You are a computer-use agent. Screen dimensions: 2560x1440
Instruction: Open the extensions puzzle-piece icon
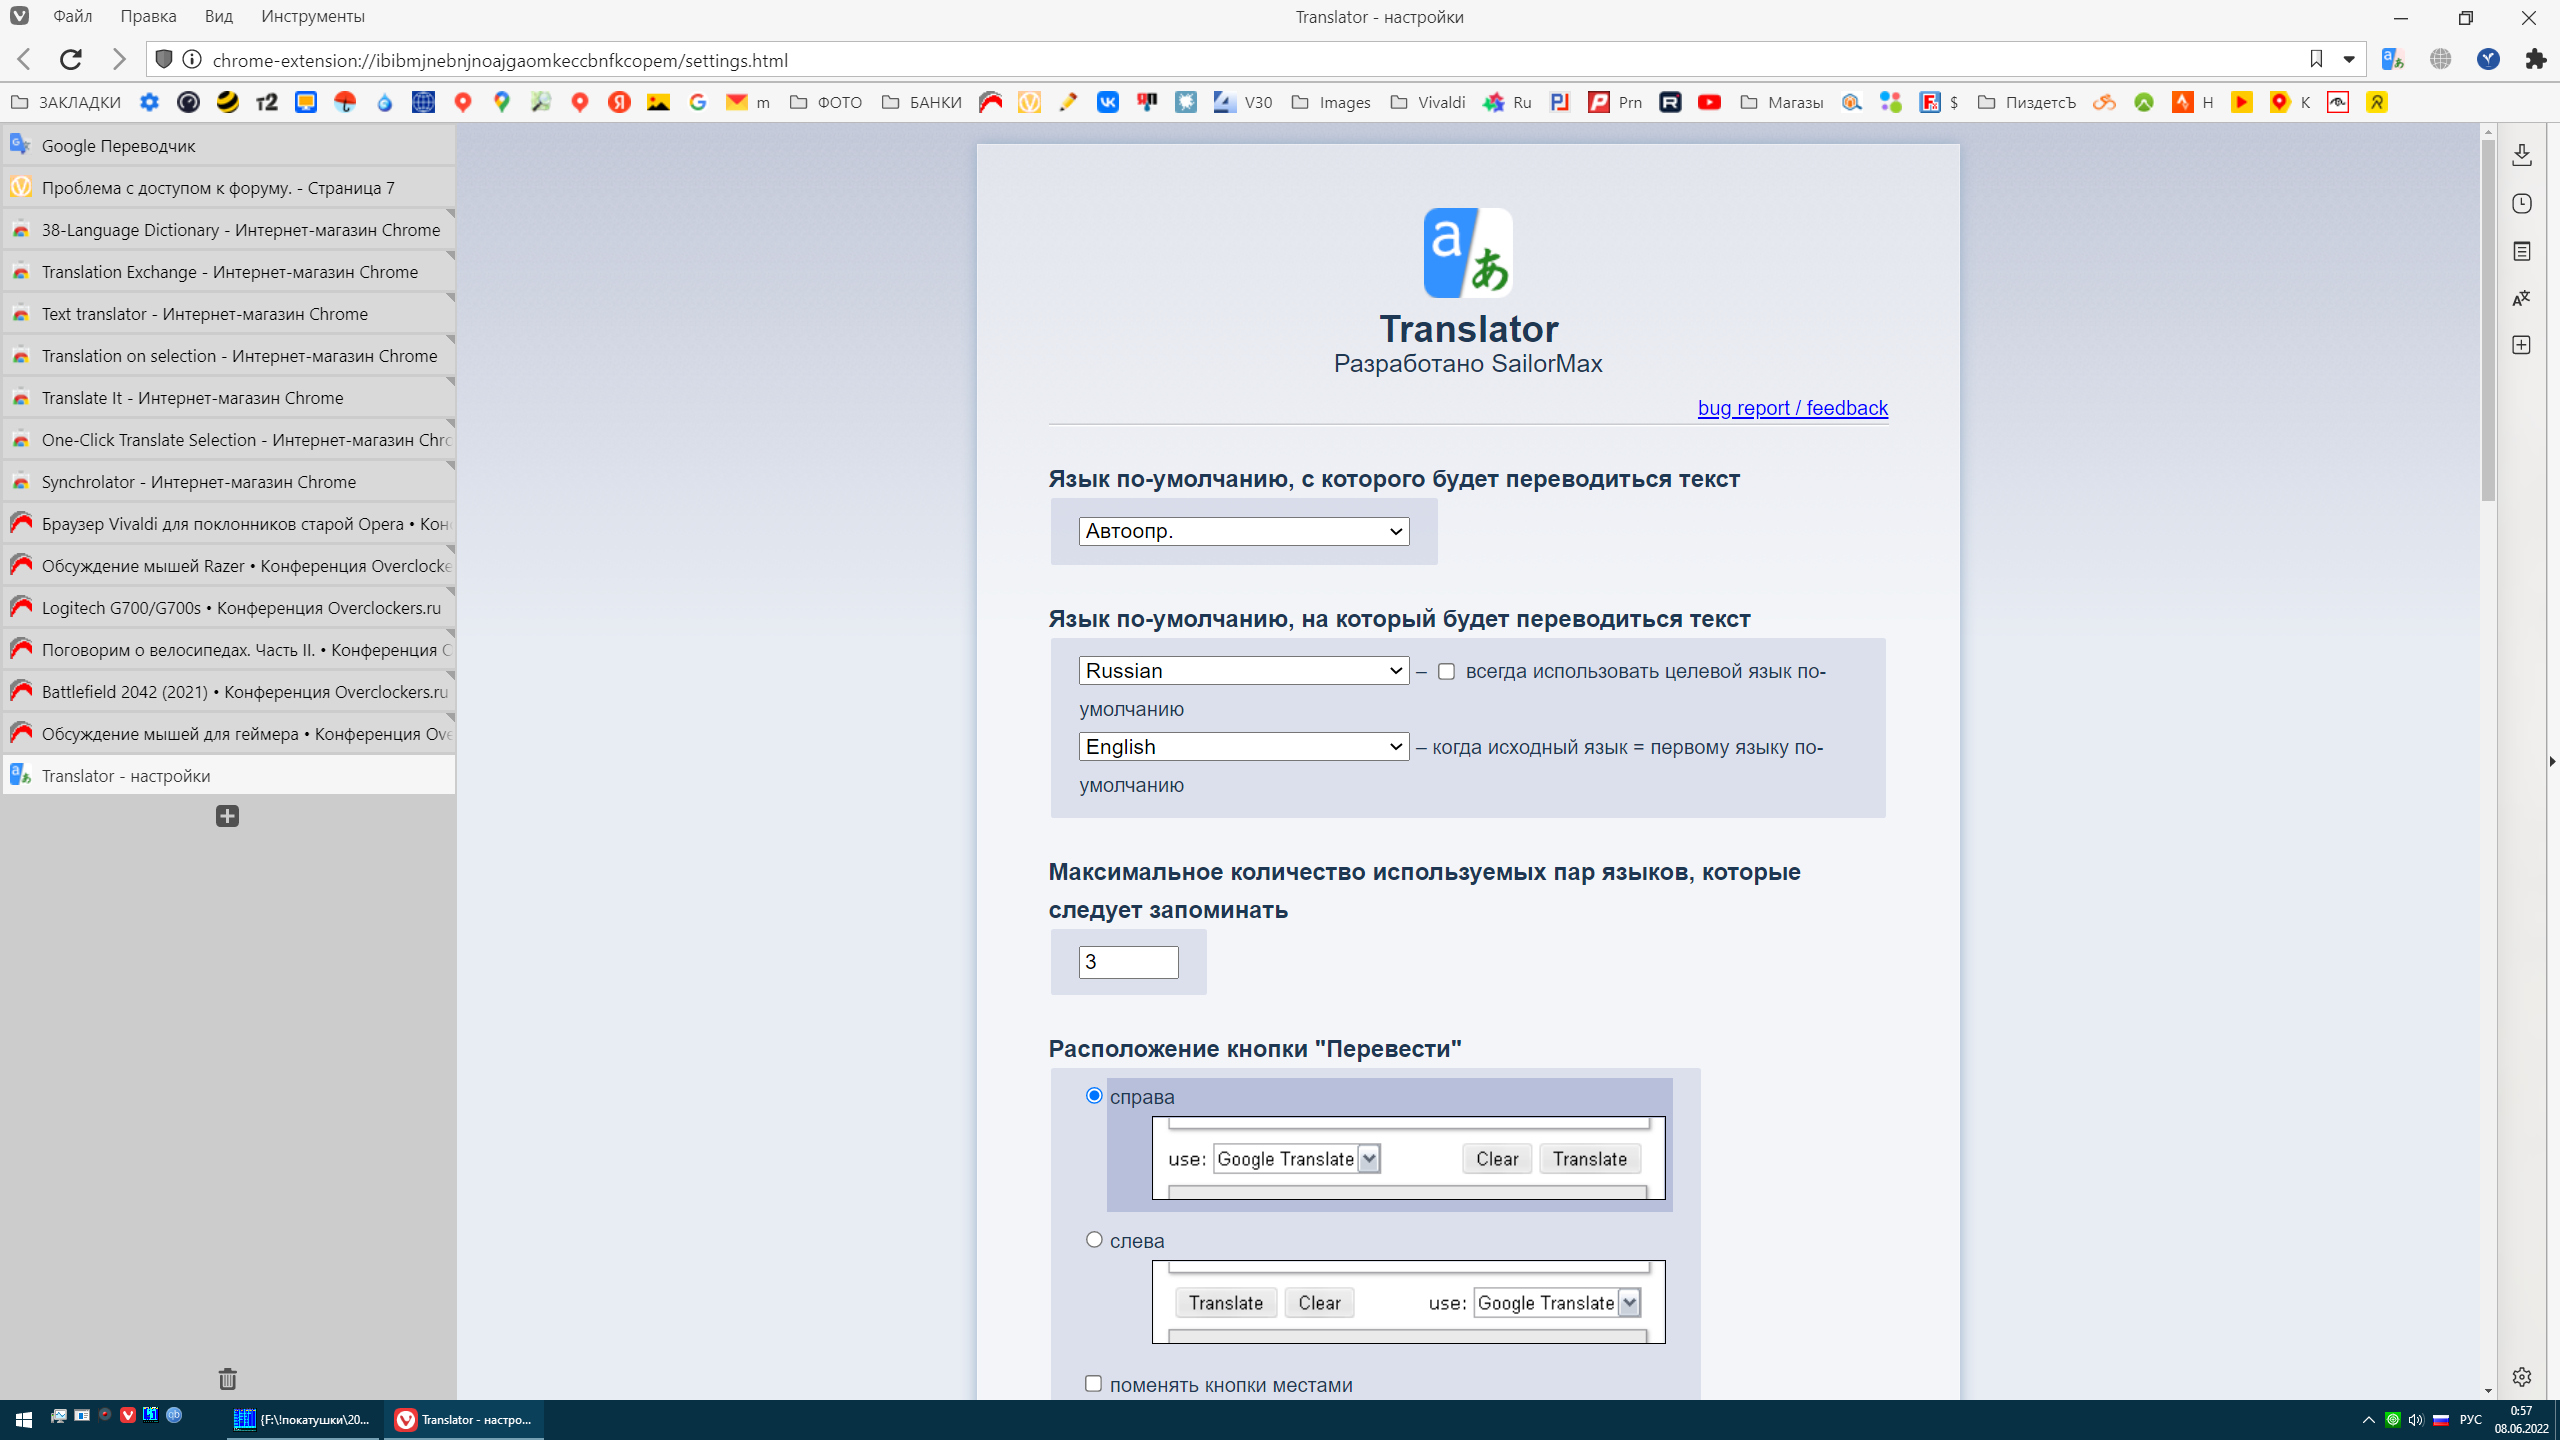(x=2535, y=60)
